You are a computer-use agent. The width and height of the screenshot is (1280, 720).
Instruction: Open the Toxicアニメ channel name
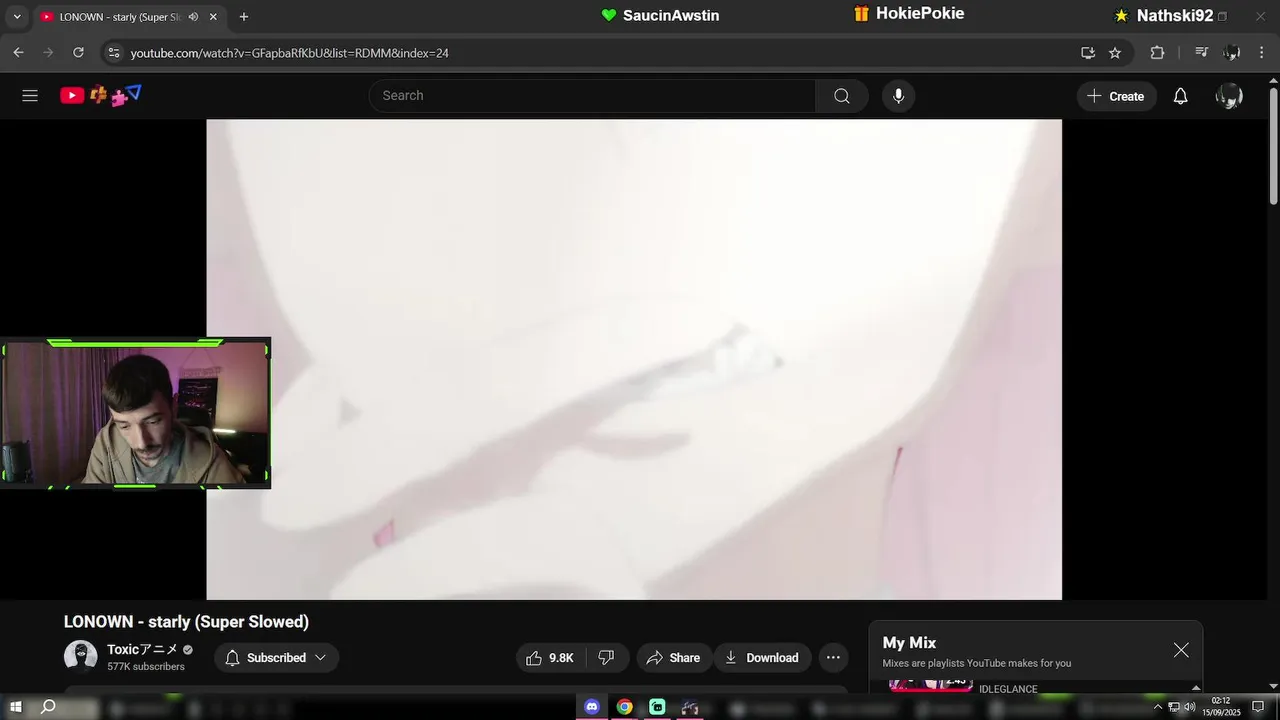[x=143, y=649]
